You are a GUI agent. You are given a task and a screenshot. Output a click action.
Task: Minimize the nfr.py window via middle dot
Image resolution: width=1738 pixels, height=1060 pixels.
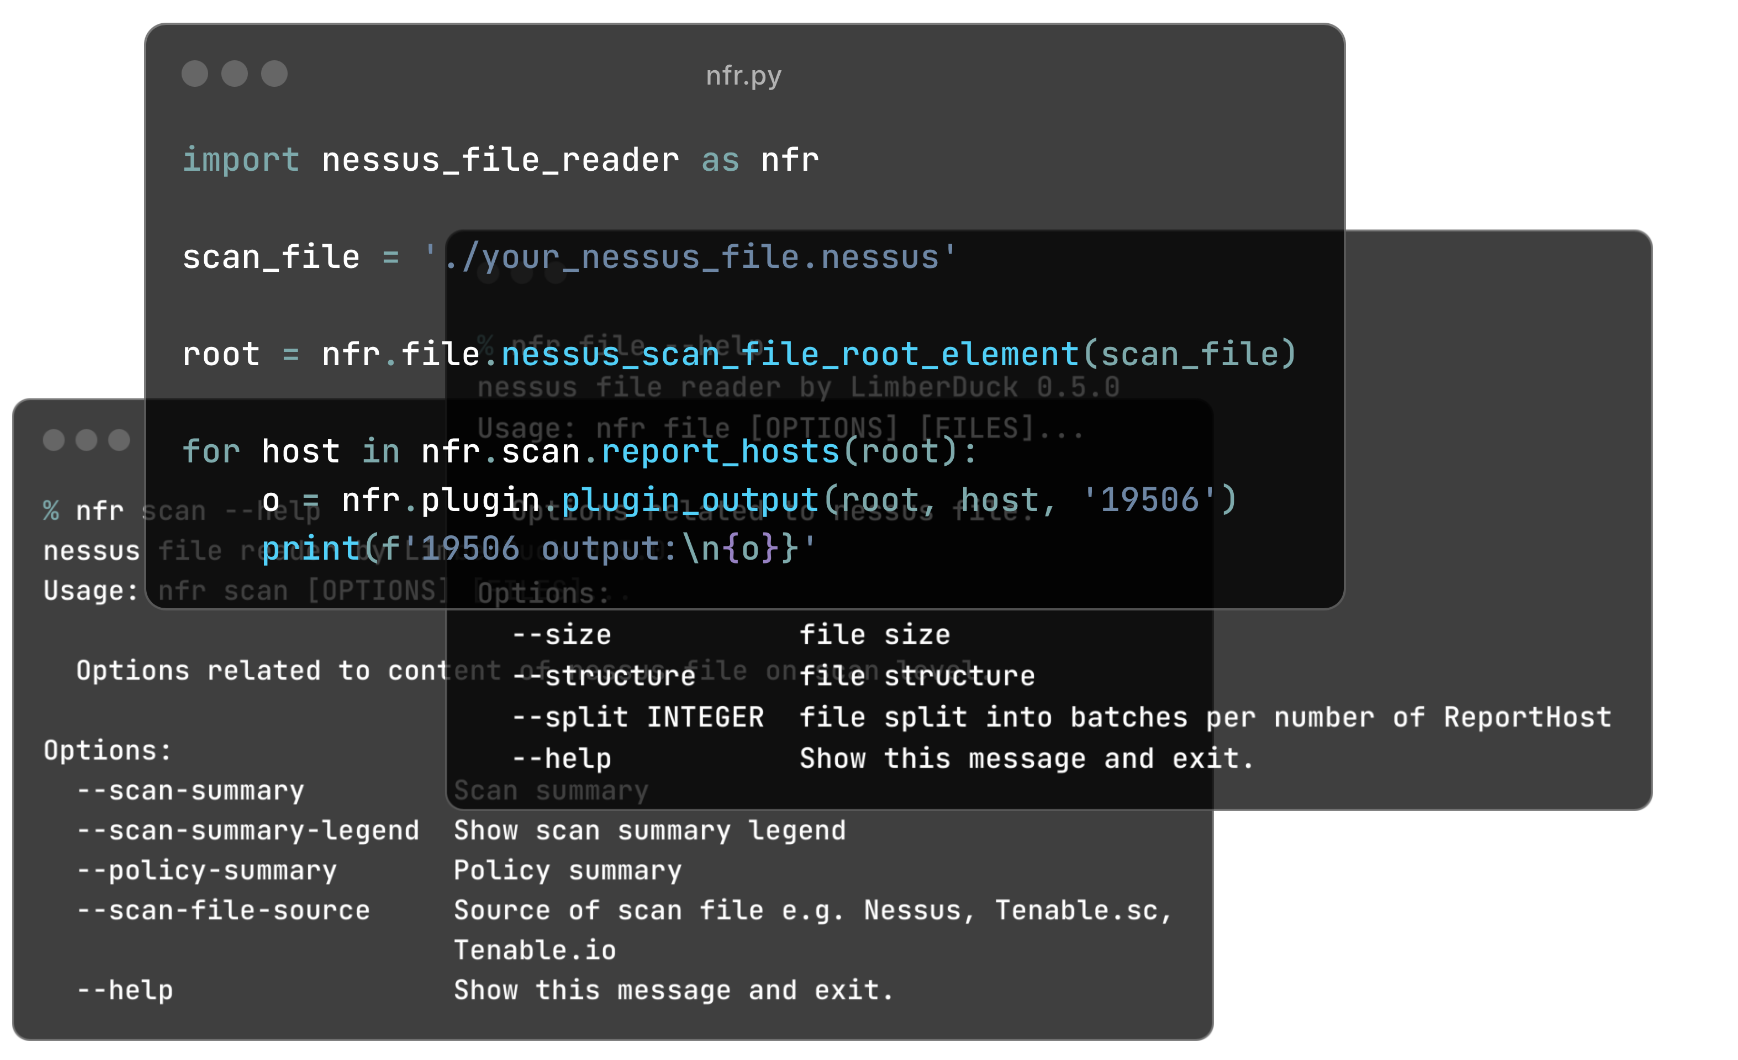[x=235, y=74]
